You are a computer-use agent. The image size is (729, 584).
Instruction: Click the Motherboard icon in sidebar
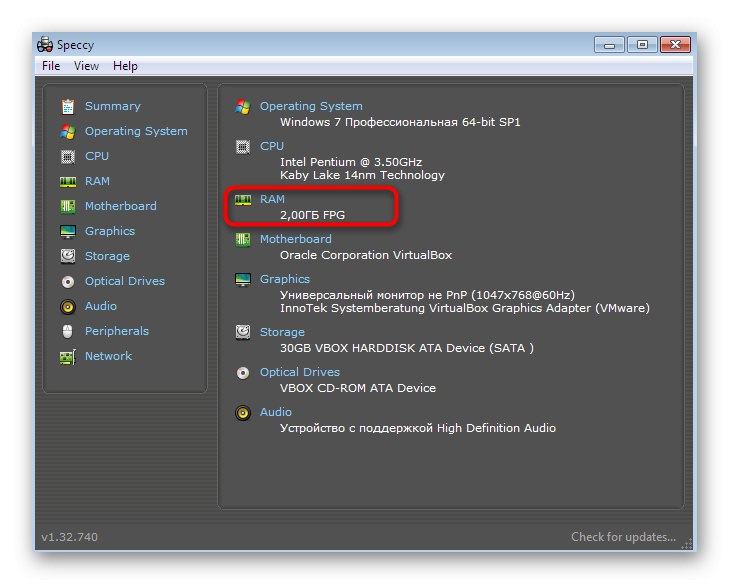68,206
